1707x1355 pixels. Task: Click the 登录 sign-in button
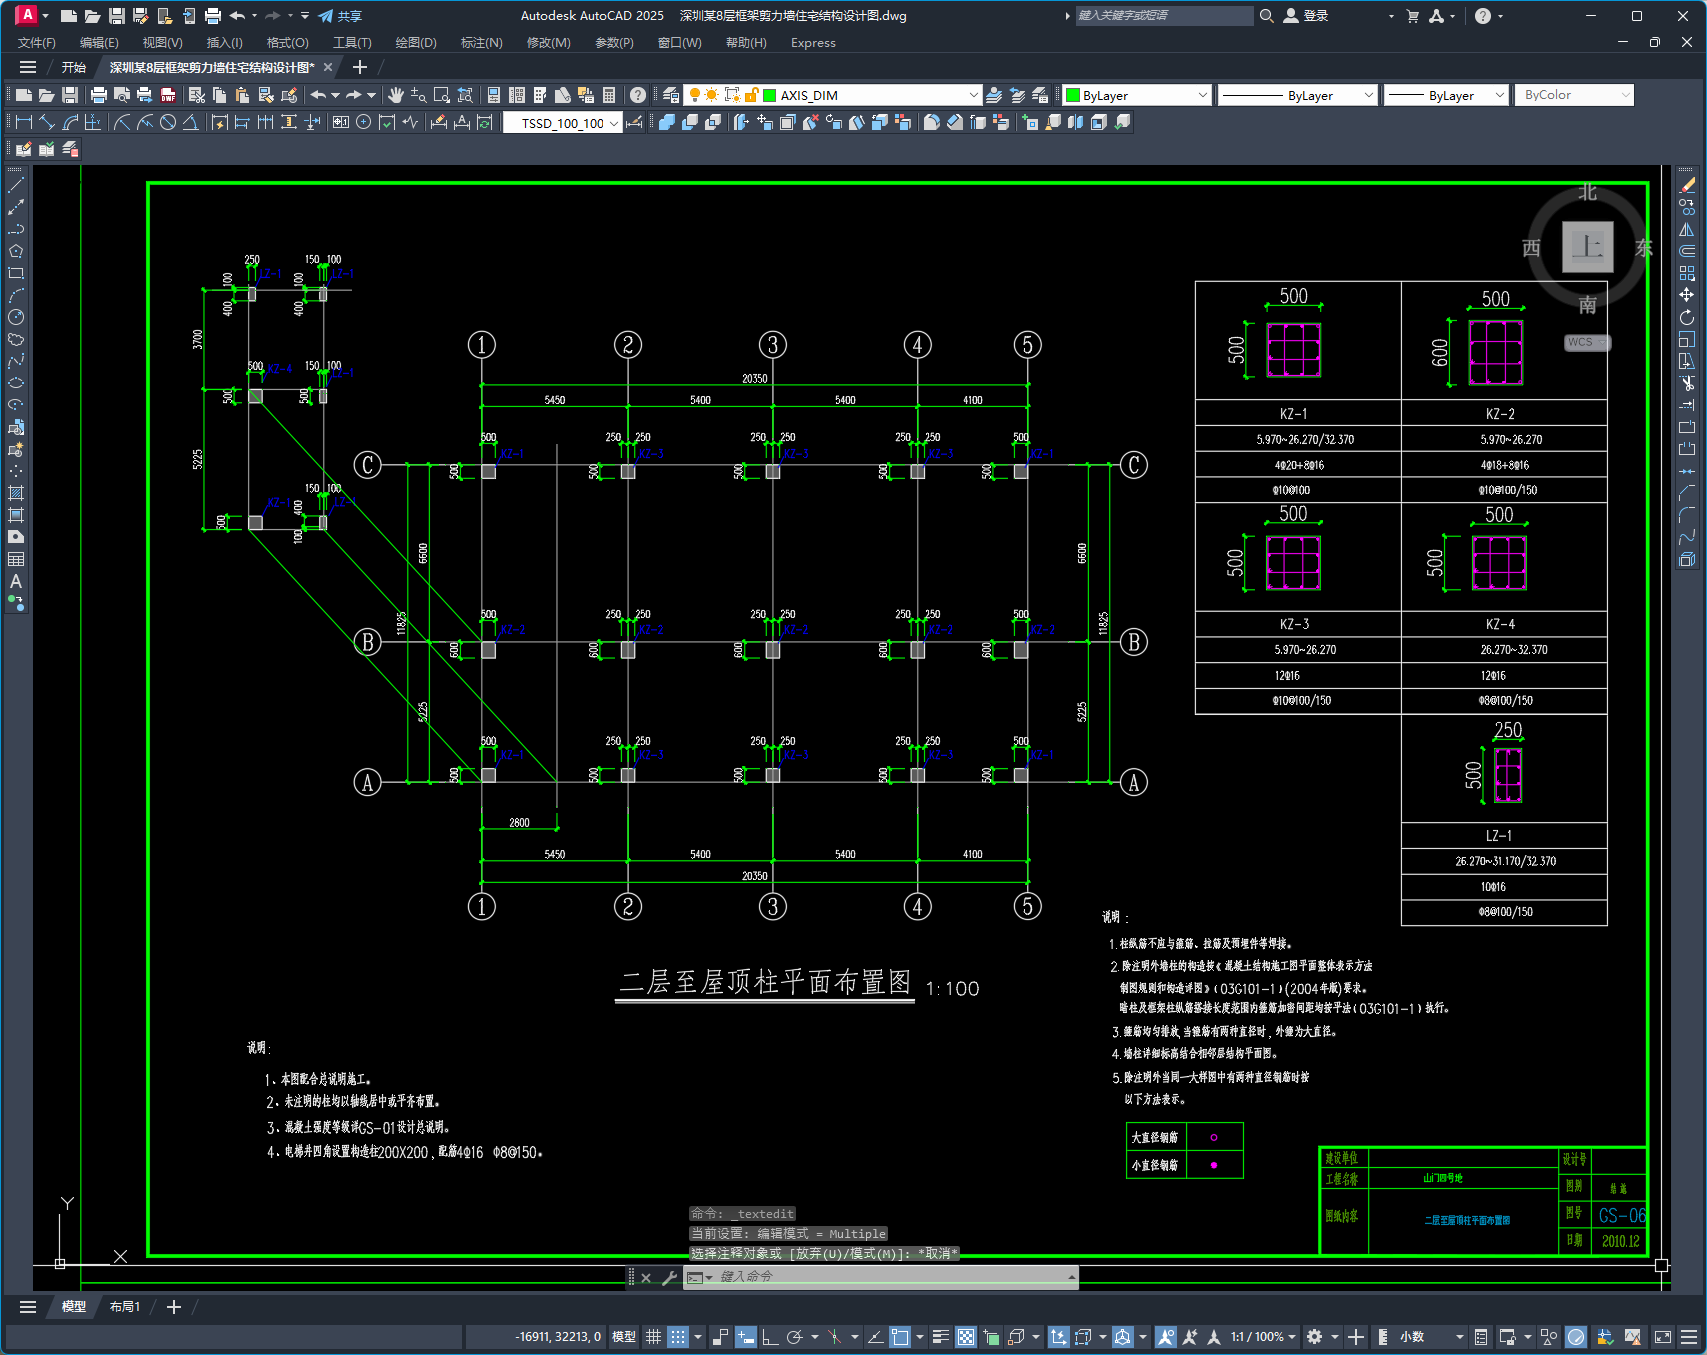coord(1306,16)
